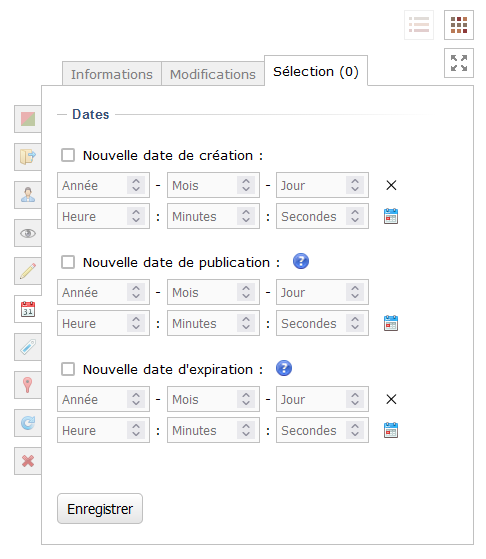Screen dimensions: 486x559
Task: Switch to the Informations tab
Action: point(112,74)
